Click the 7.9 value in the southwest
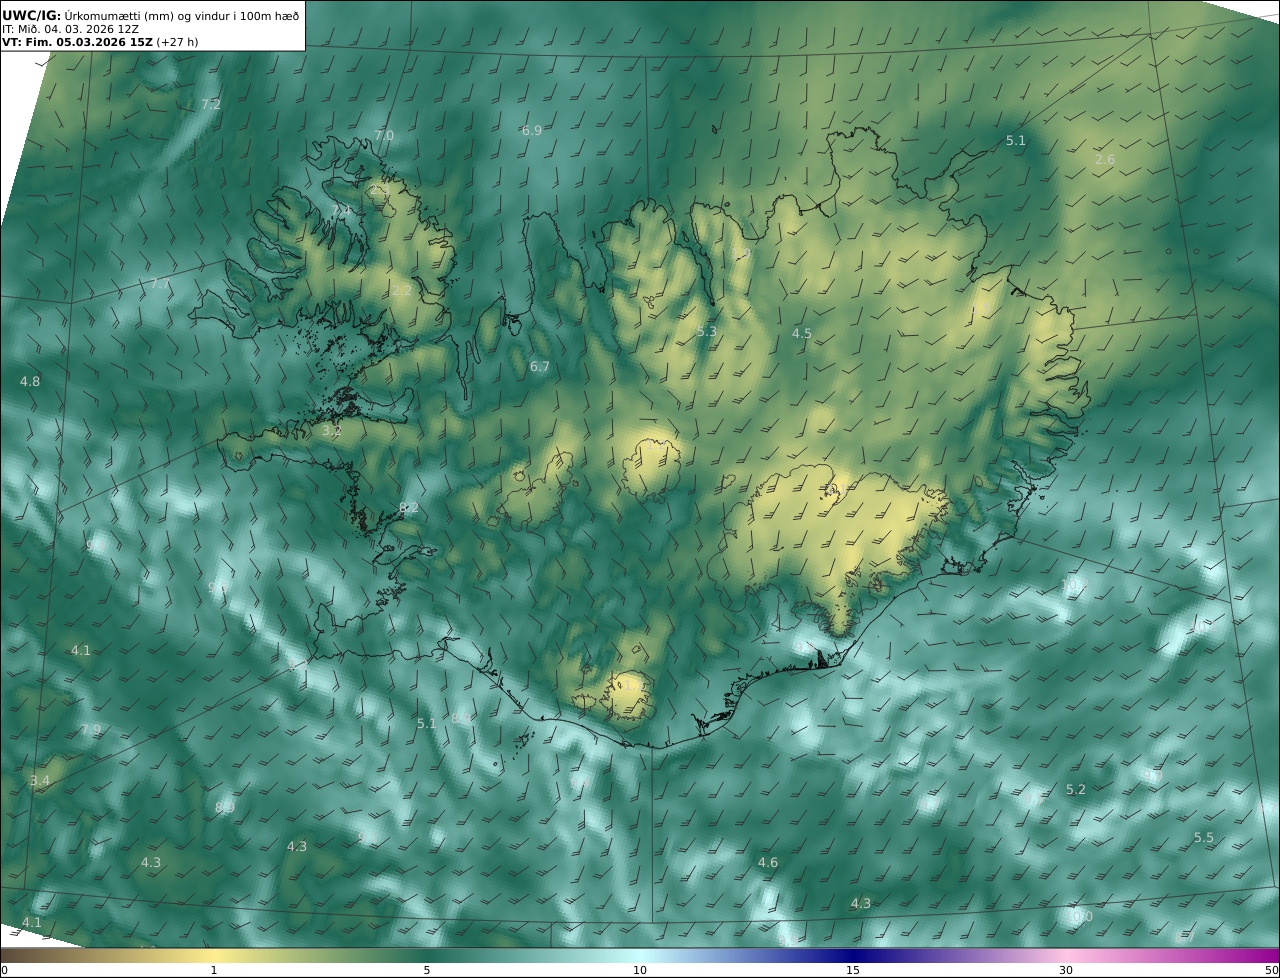The width and height of the screenshot is (1280, 978). (x=91, y=729)
